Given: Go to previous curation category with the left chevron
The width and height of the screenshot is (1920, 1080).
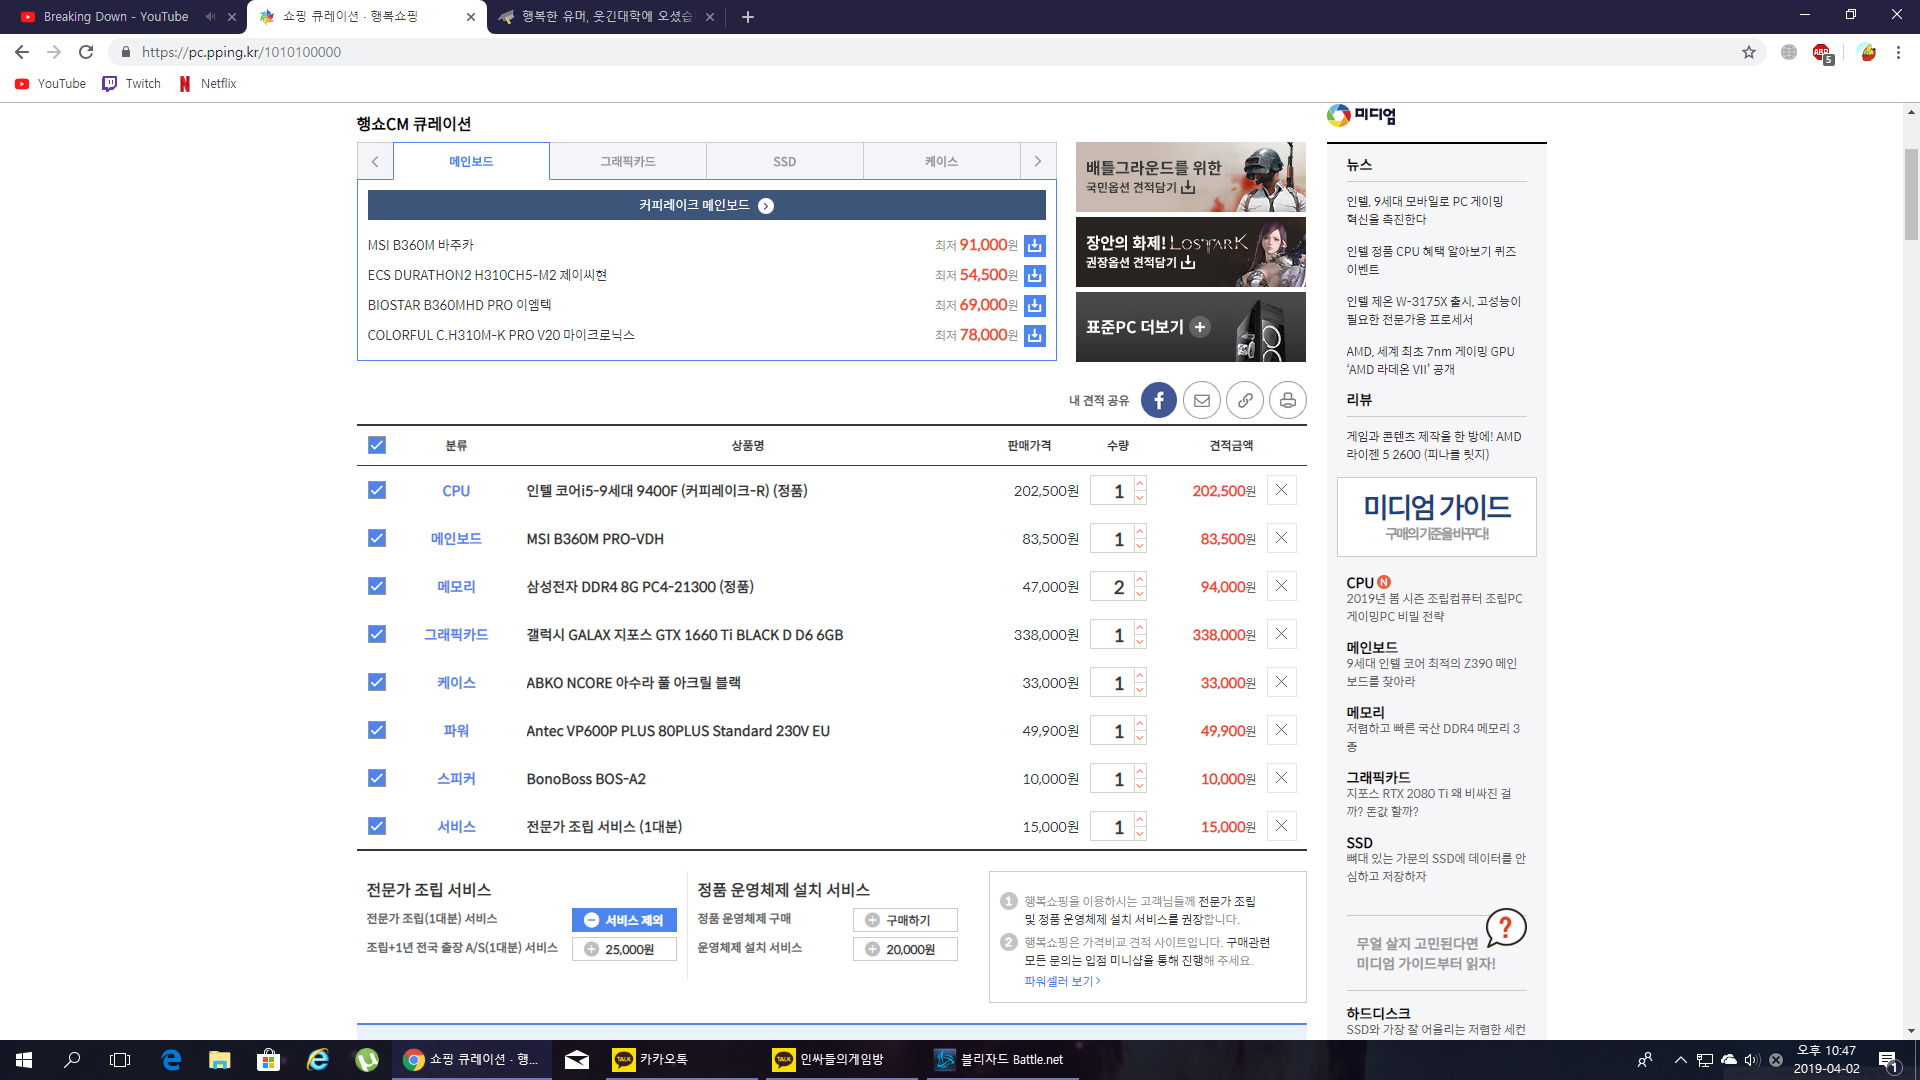Looking at the screenshot, I should point(375,161).
